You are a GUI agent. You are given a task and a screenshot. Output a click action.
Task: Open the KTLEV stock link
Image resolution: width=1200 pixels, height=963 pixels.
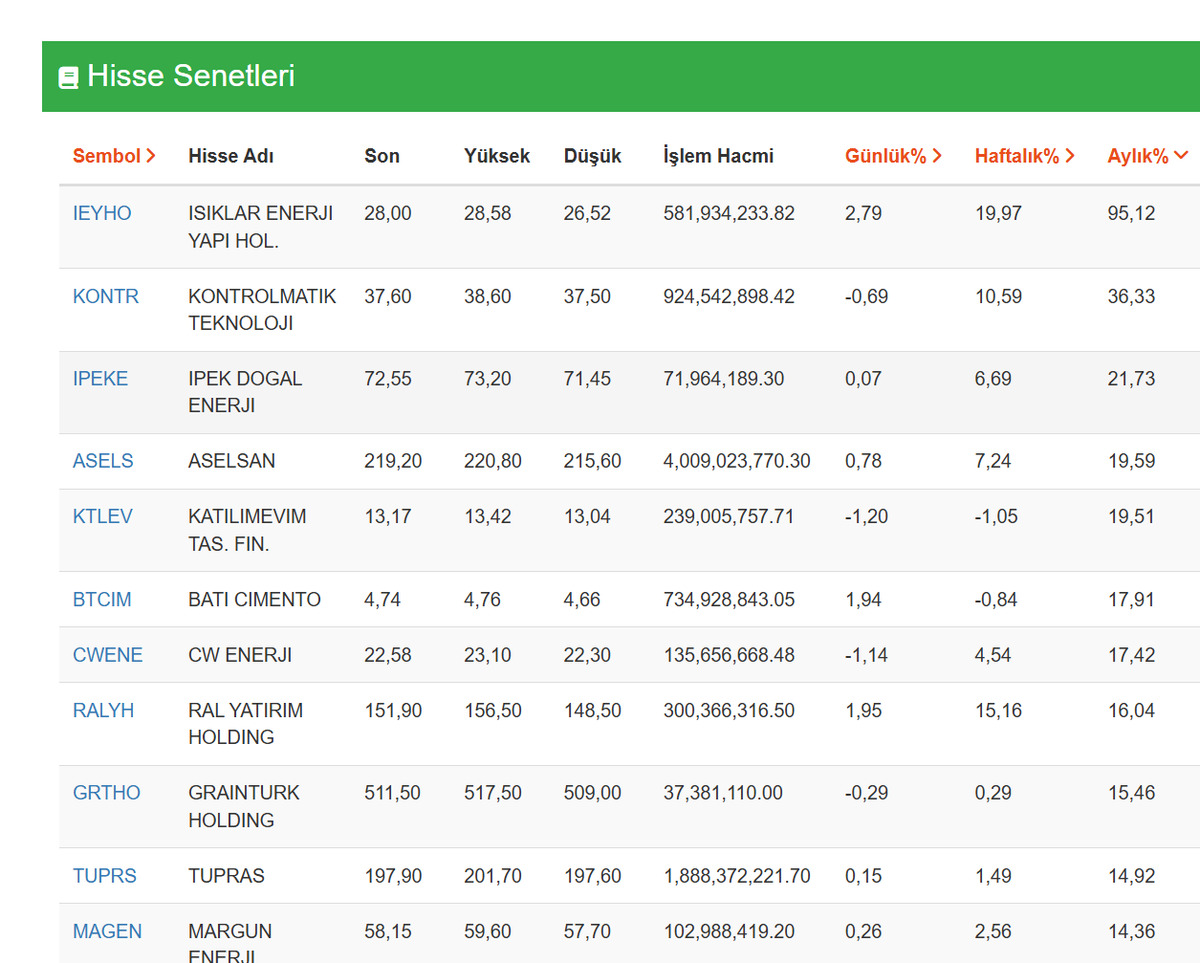[103, 517]
